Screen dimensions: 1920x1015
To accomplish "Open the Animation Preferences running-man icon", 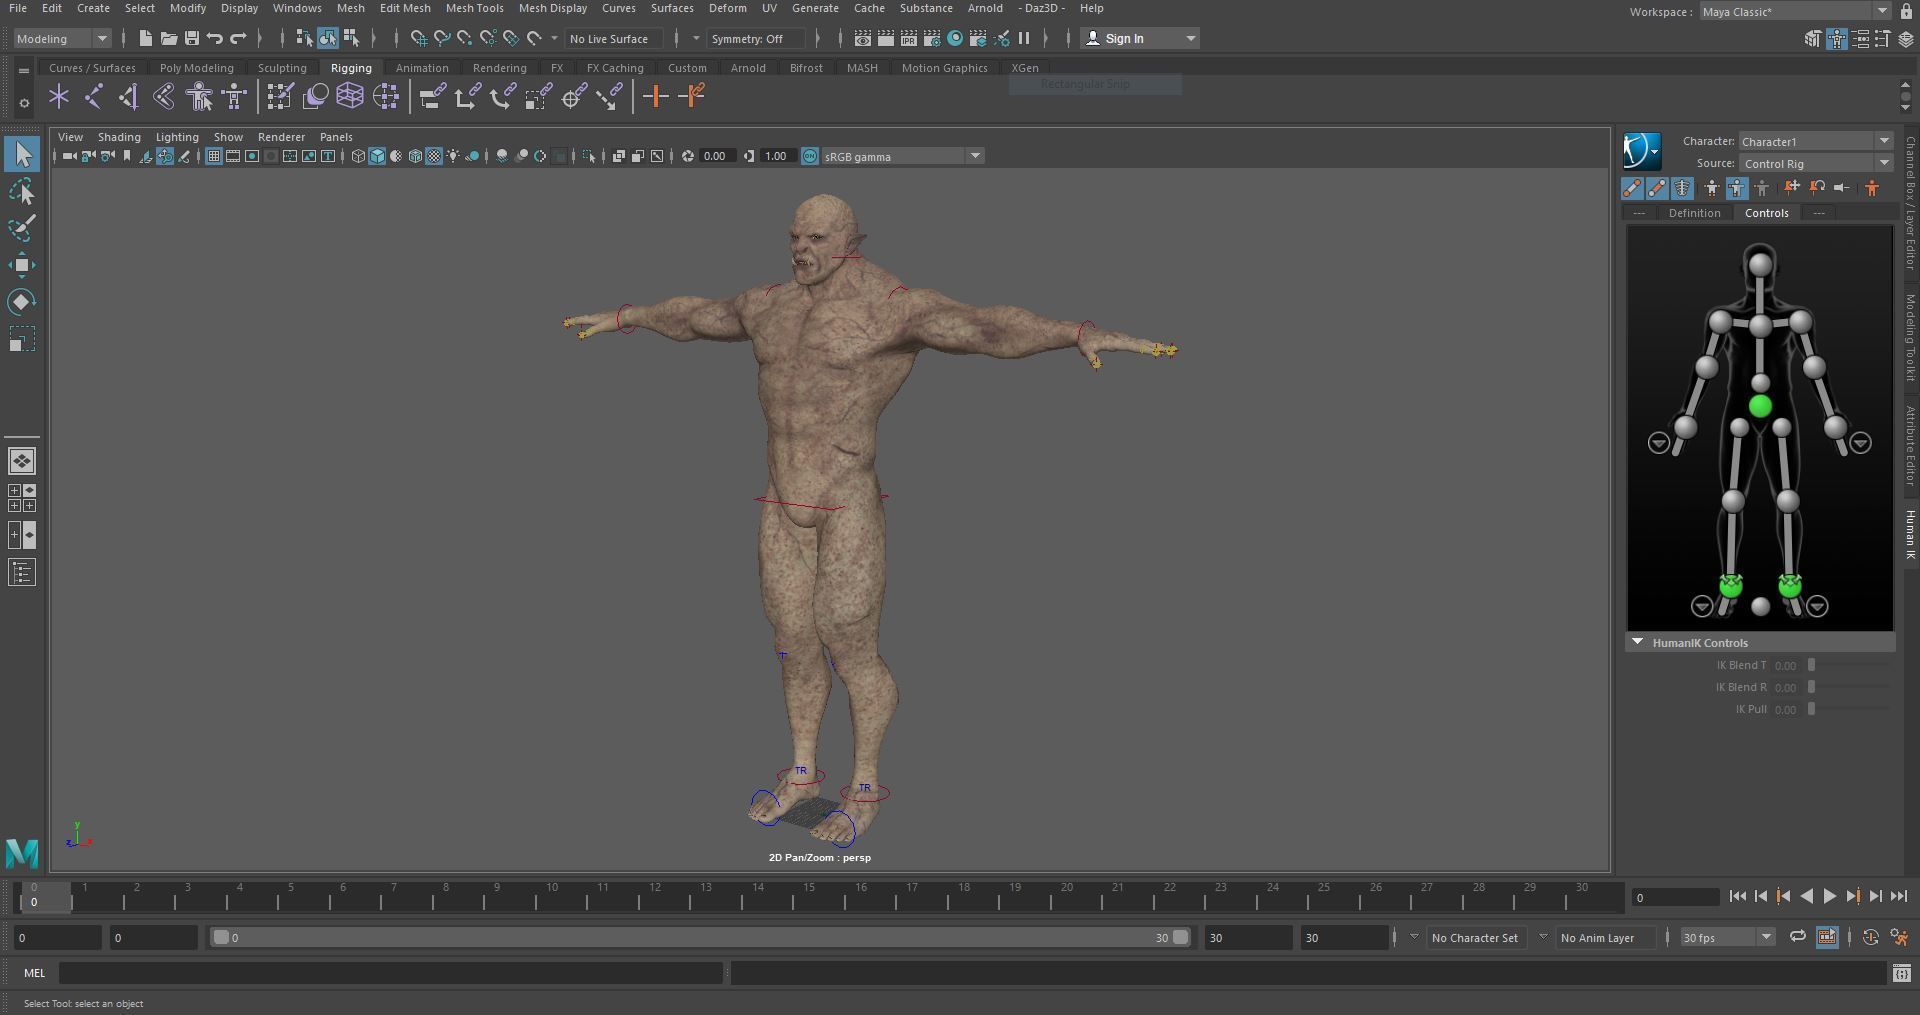I will tap(1899, 937).
